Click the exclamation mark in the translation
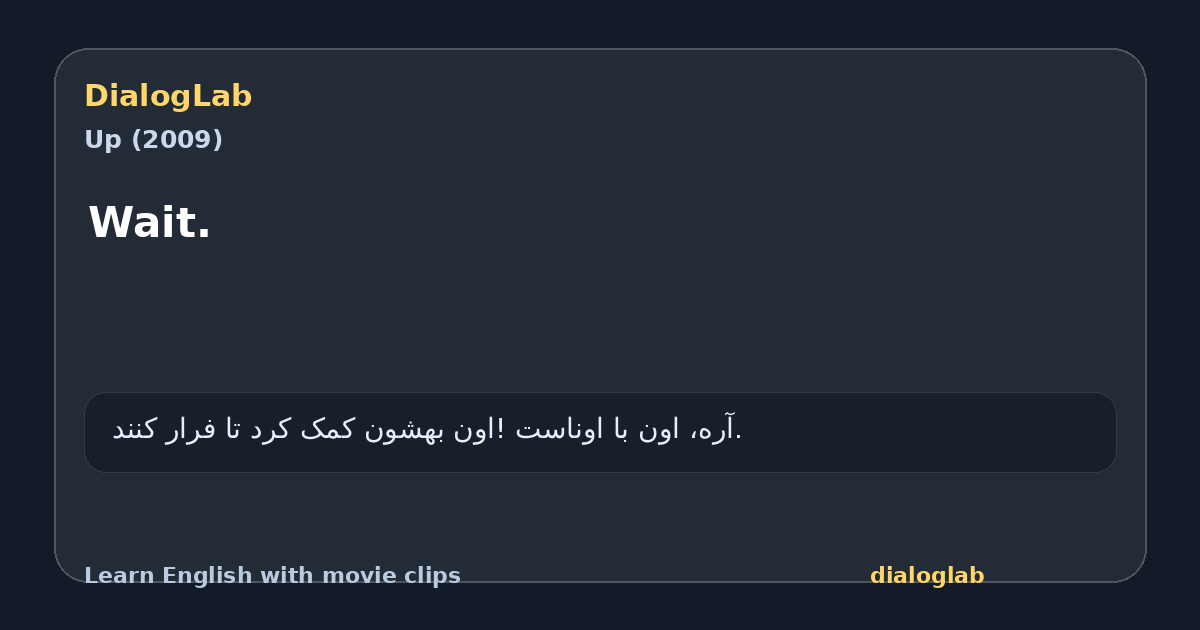The width and height of the screenshot is (1200, 630). [x=501, y=430]
